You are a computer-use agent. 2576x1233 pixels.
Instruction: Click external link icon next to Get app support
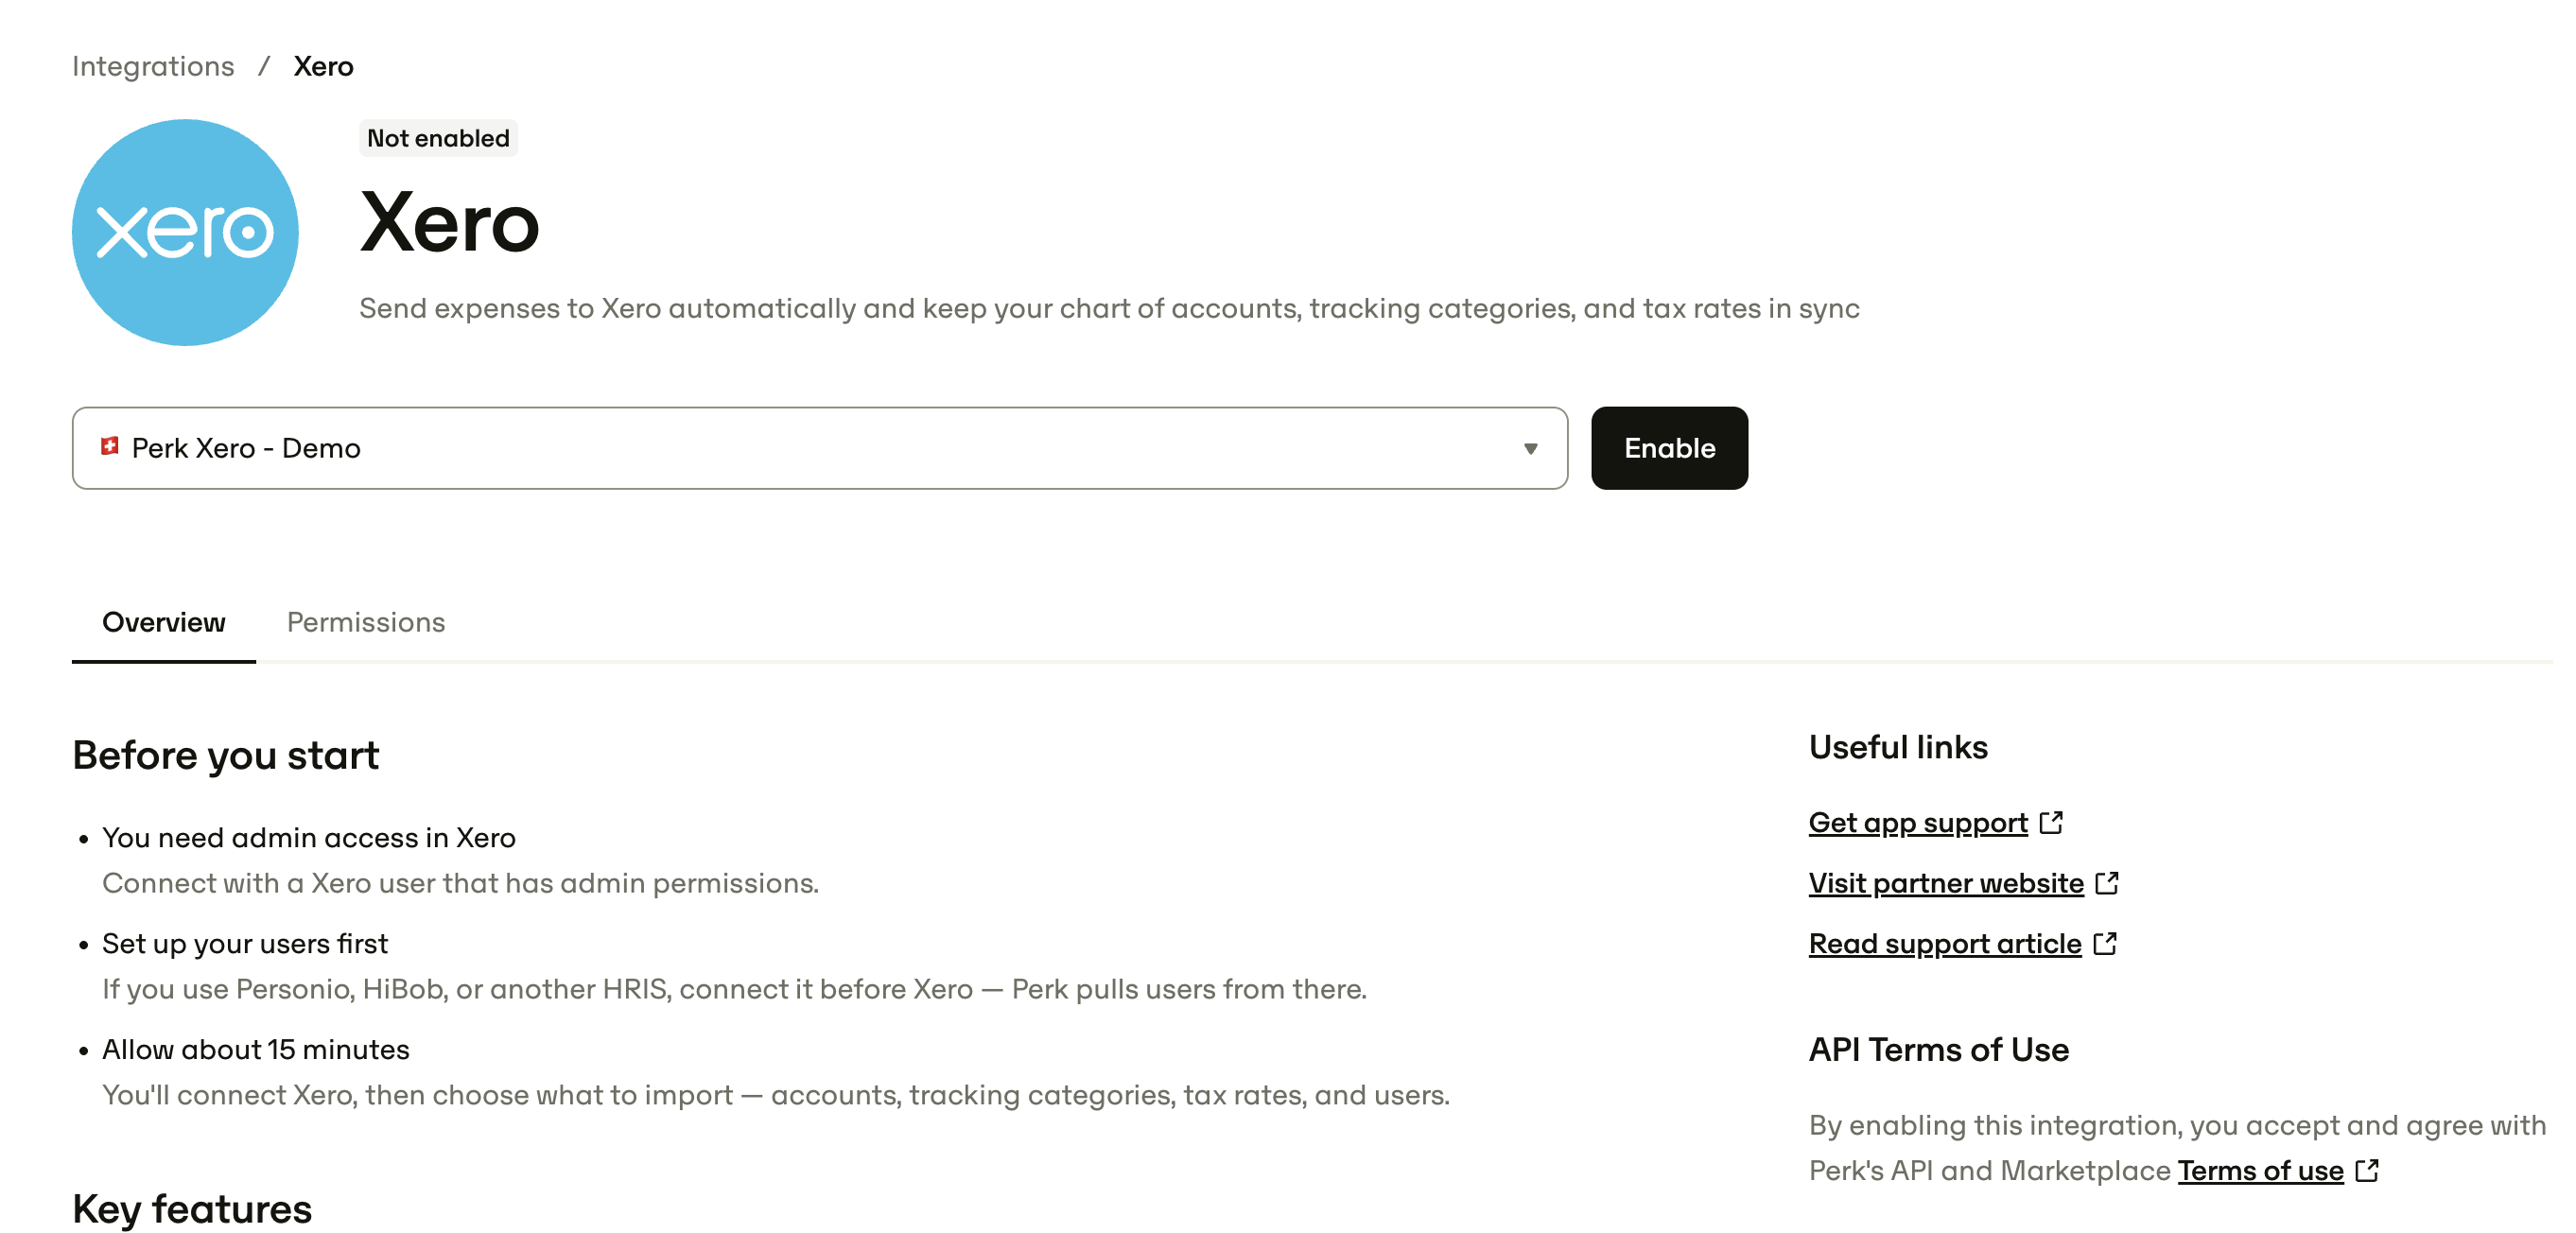pos(2051,822)
